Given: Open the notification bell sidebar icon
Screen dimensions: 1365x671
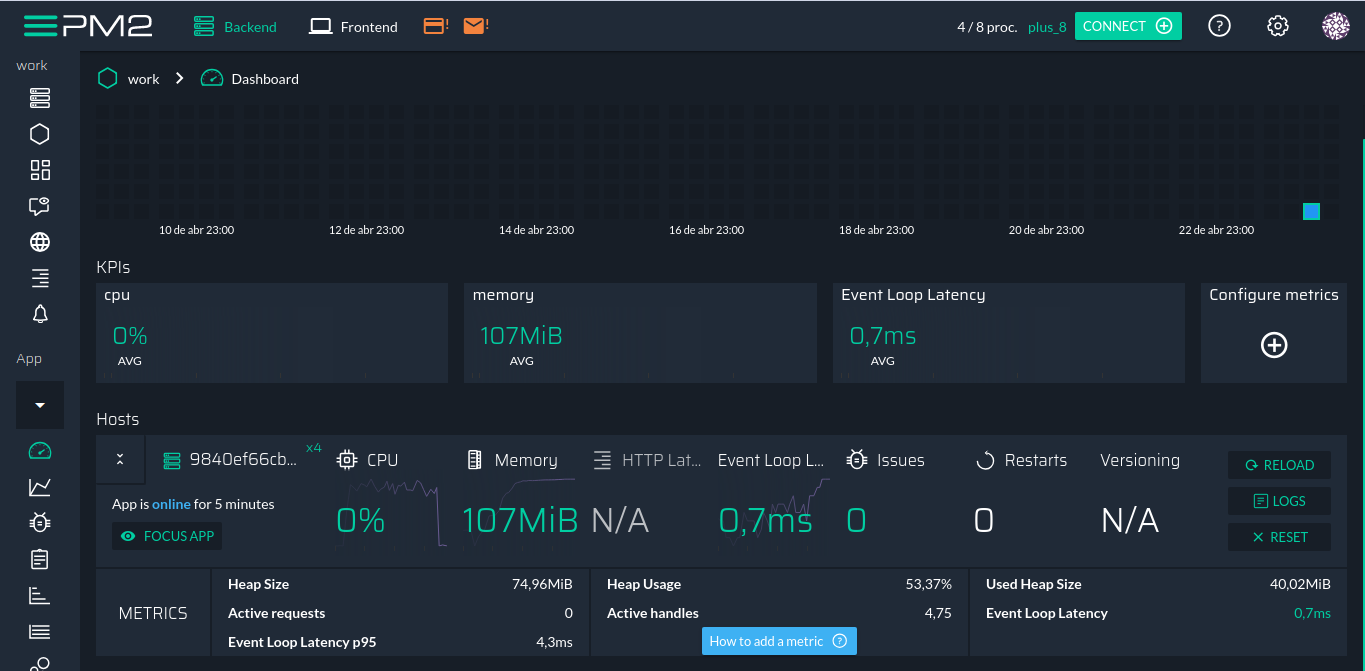Looking at the screenshot, I should 40,314.
